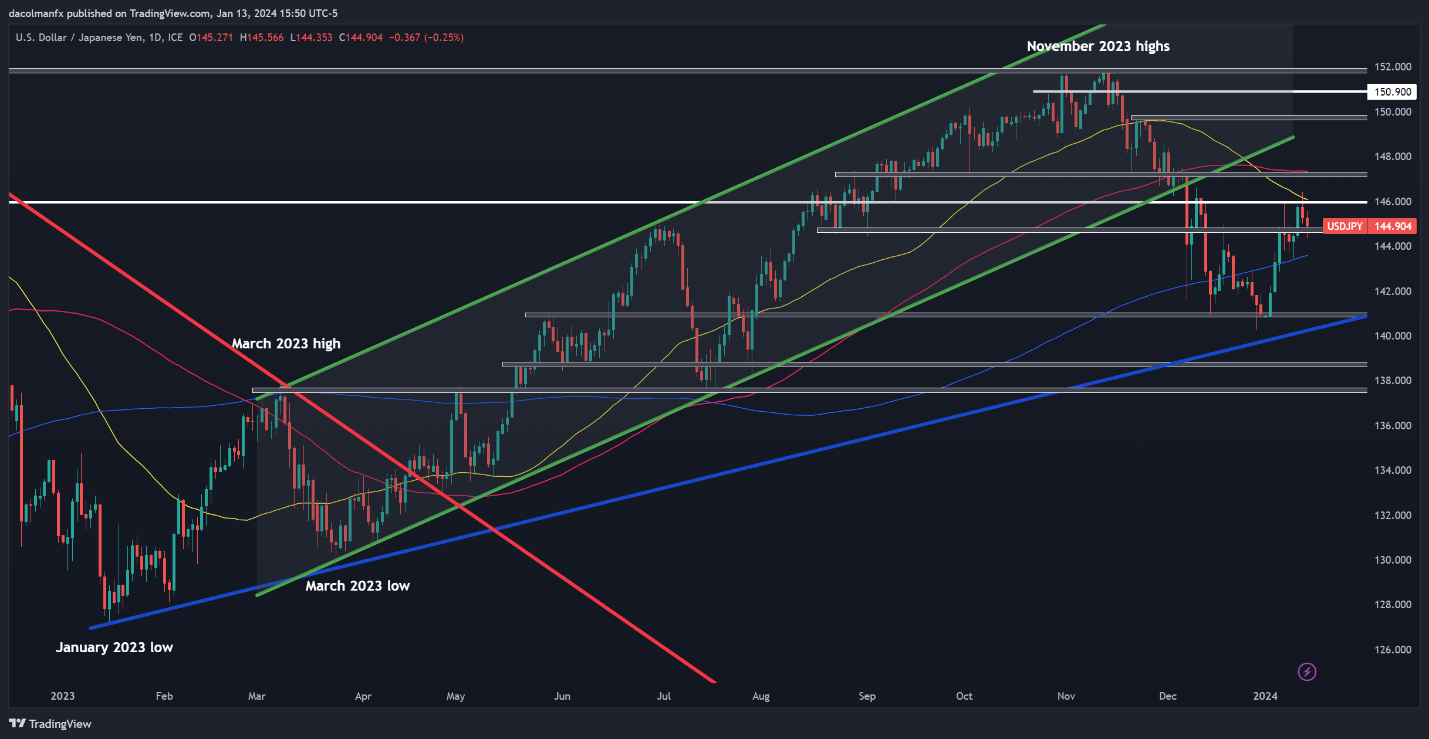The image size is (1429, 739).
Task: Click the Sep label on the time axis
Action: pos(867,695)
